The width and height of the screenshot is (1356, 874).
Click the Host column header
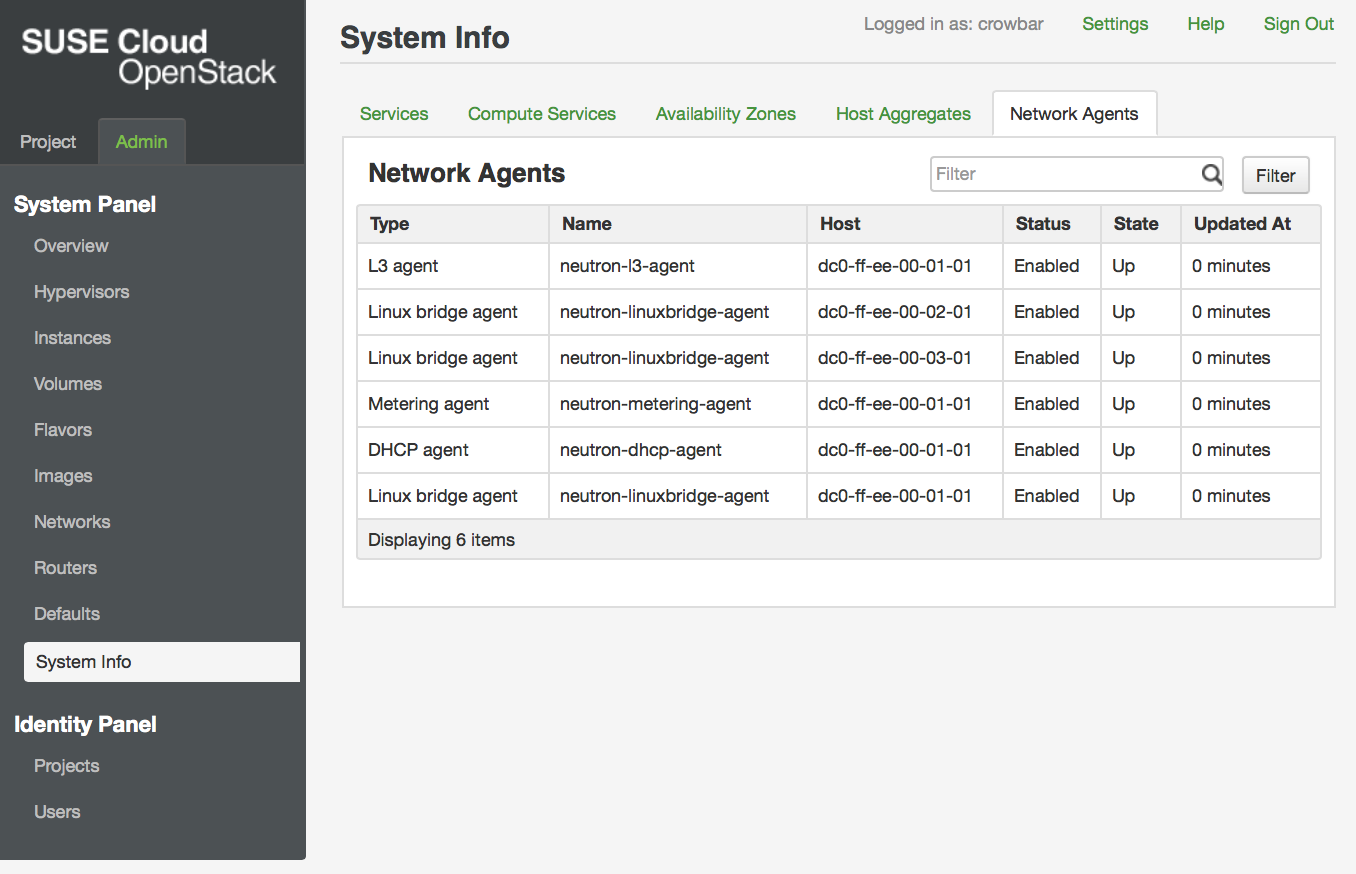coord(905,224)
